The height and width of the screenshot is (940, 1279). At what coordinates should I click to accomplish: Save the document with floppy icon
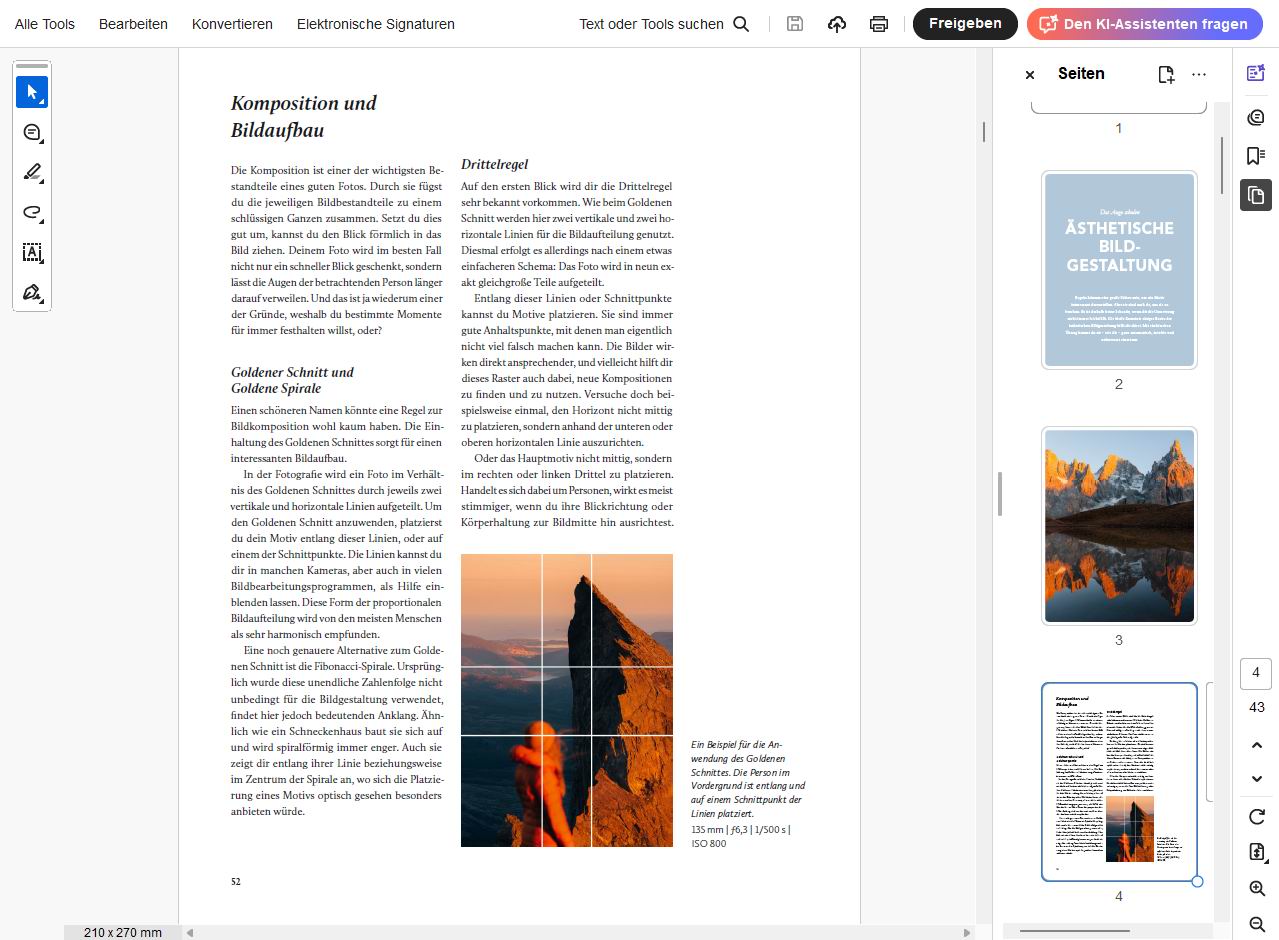[x=795, y=24]
